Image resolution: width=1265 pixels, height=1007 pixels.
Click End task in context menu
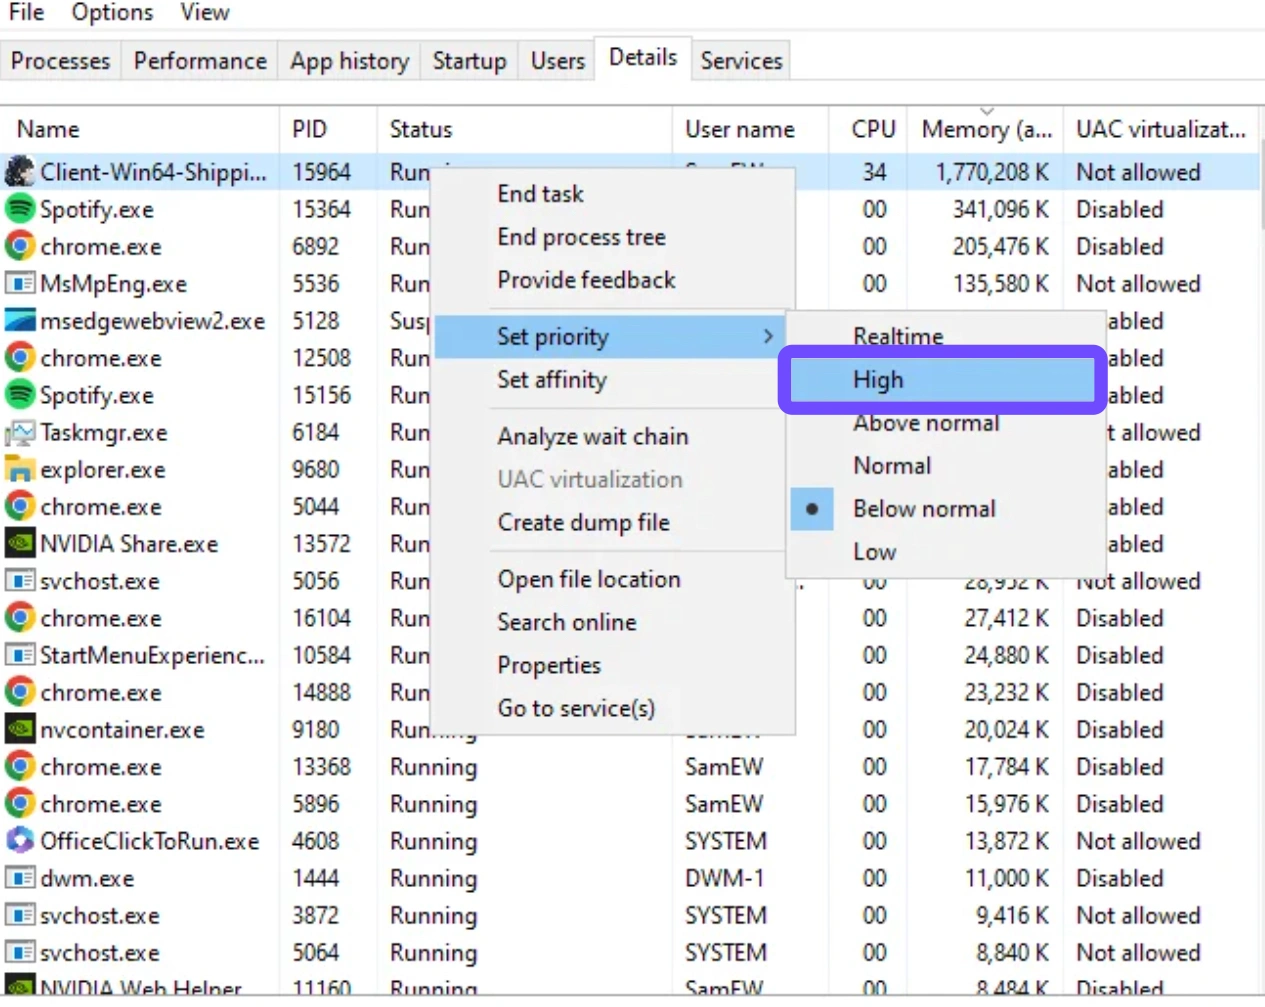pyautogui.click(x=540, y=194)
